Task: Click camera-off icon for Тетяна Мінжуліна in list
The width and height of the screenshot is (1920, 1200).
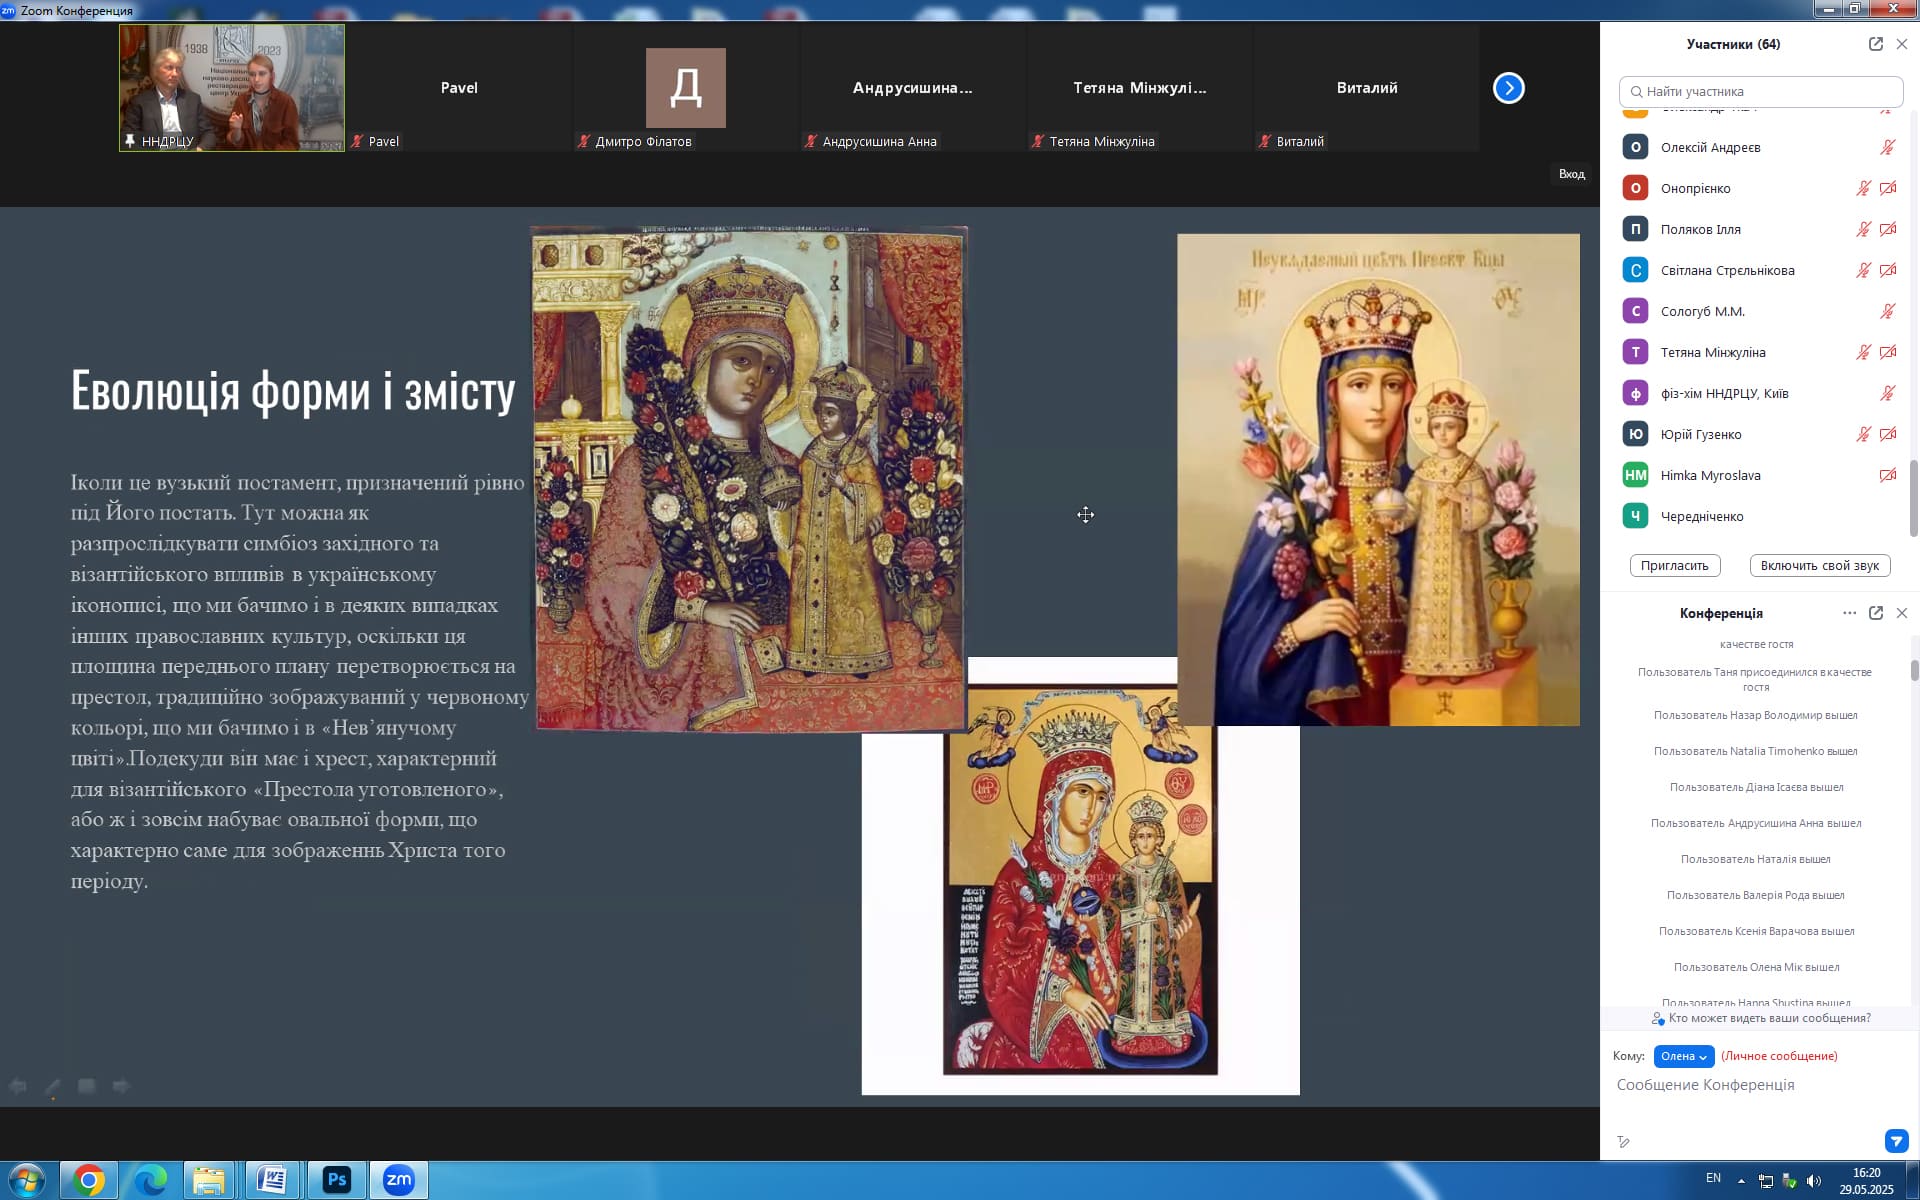Action: click(1888, 352)
